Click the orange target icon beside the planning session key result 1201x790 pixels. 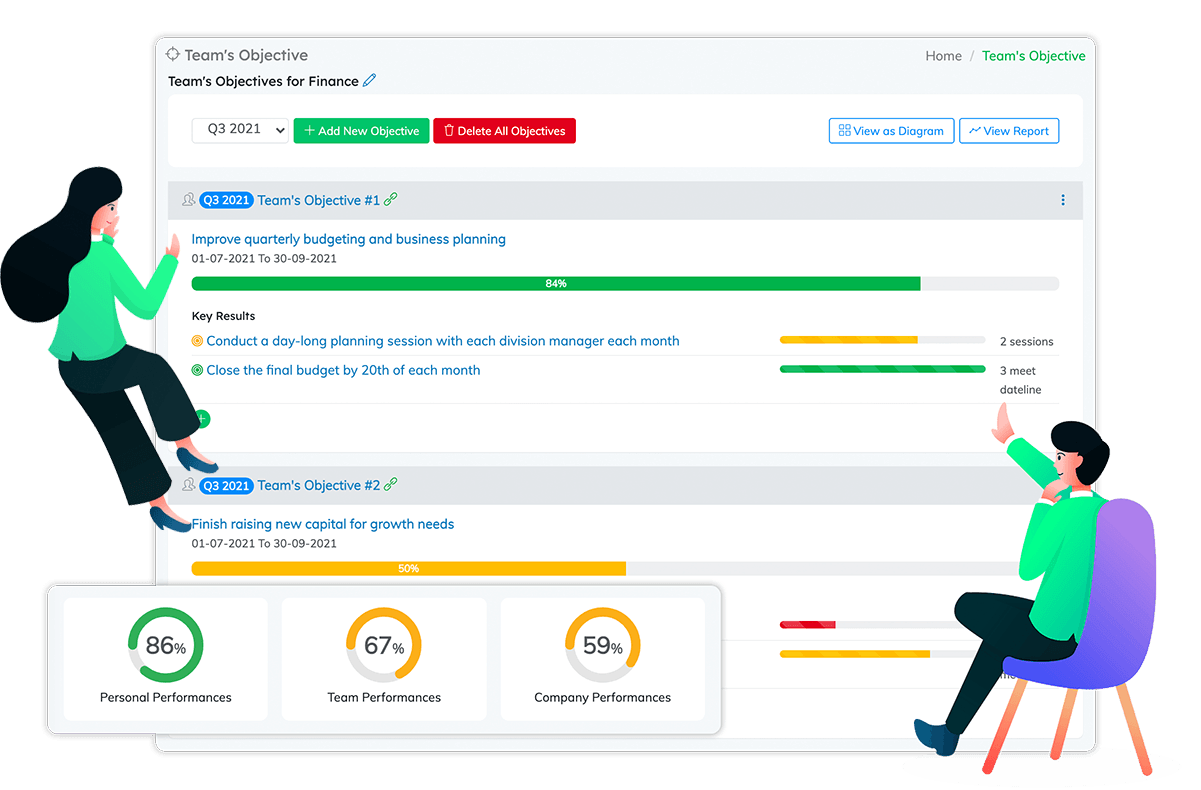coord(197,341)
